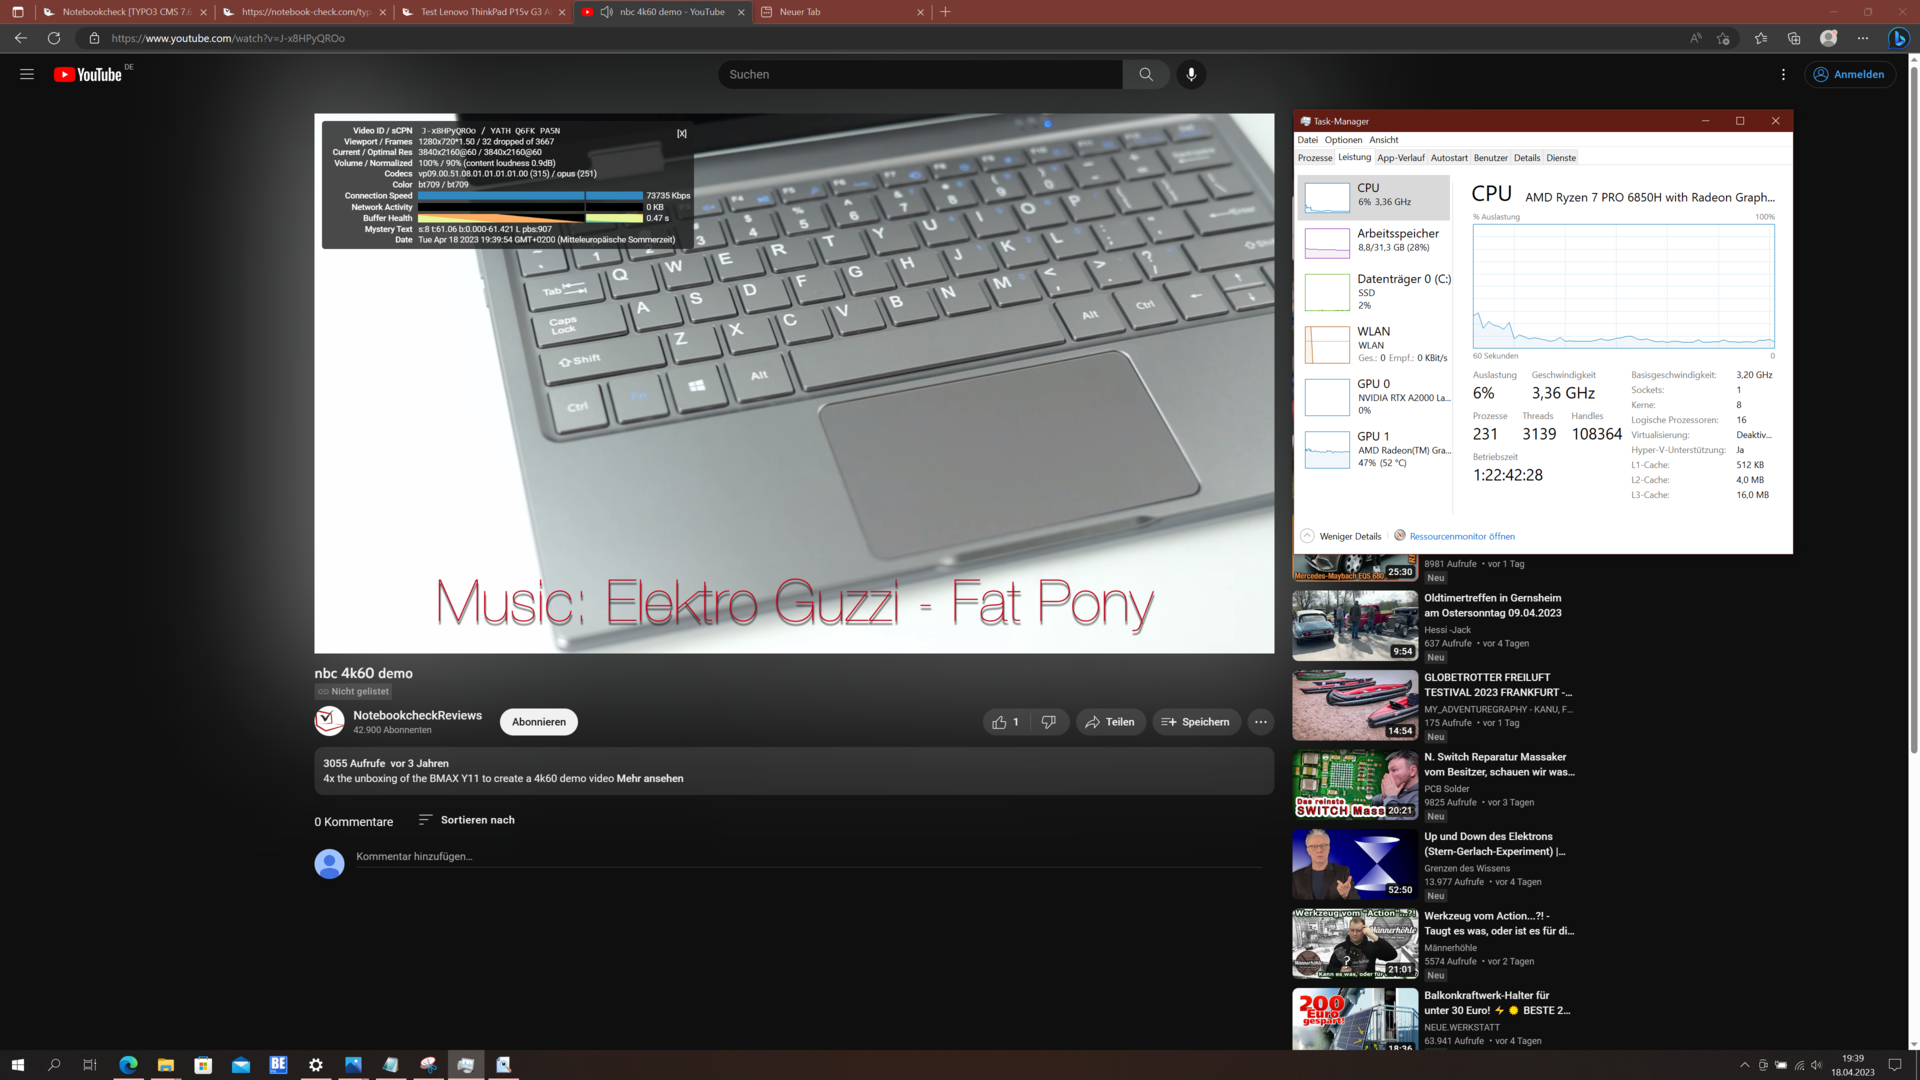The height and width of the screenshot is (1080, 1920).
Task: Click the search magnifier button
Action: (1145, 74)
